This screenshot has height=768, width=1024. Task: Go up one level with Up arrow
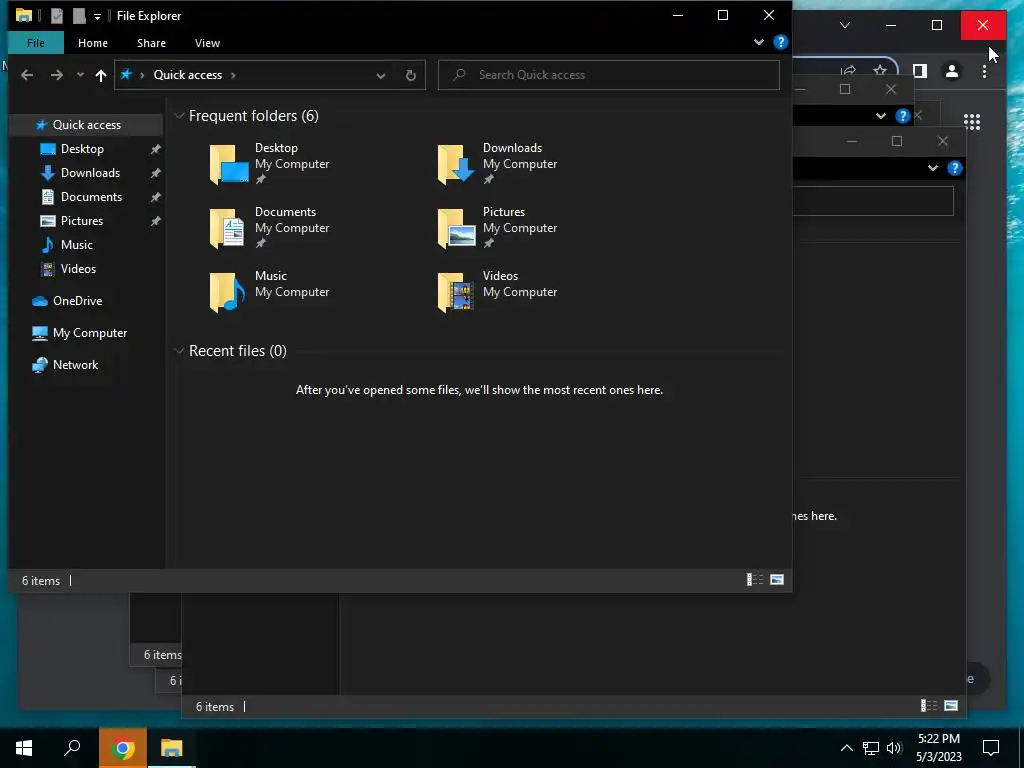[101, 75]
